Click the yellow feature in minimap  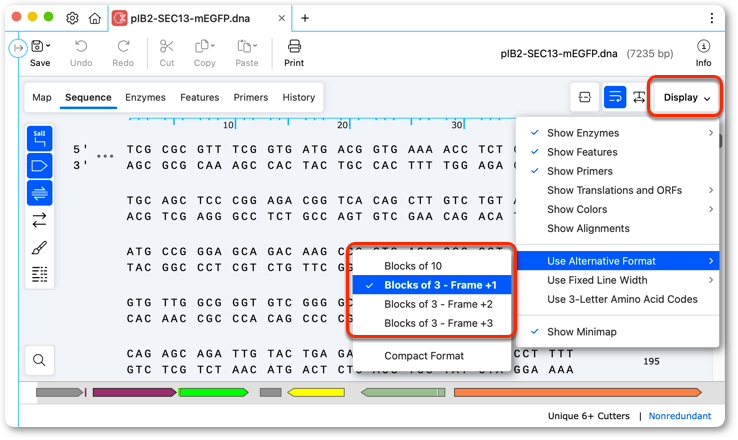click(x=316, y=392)
